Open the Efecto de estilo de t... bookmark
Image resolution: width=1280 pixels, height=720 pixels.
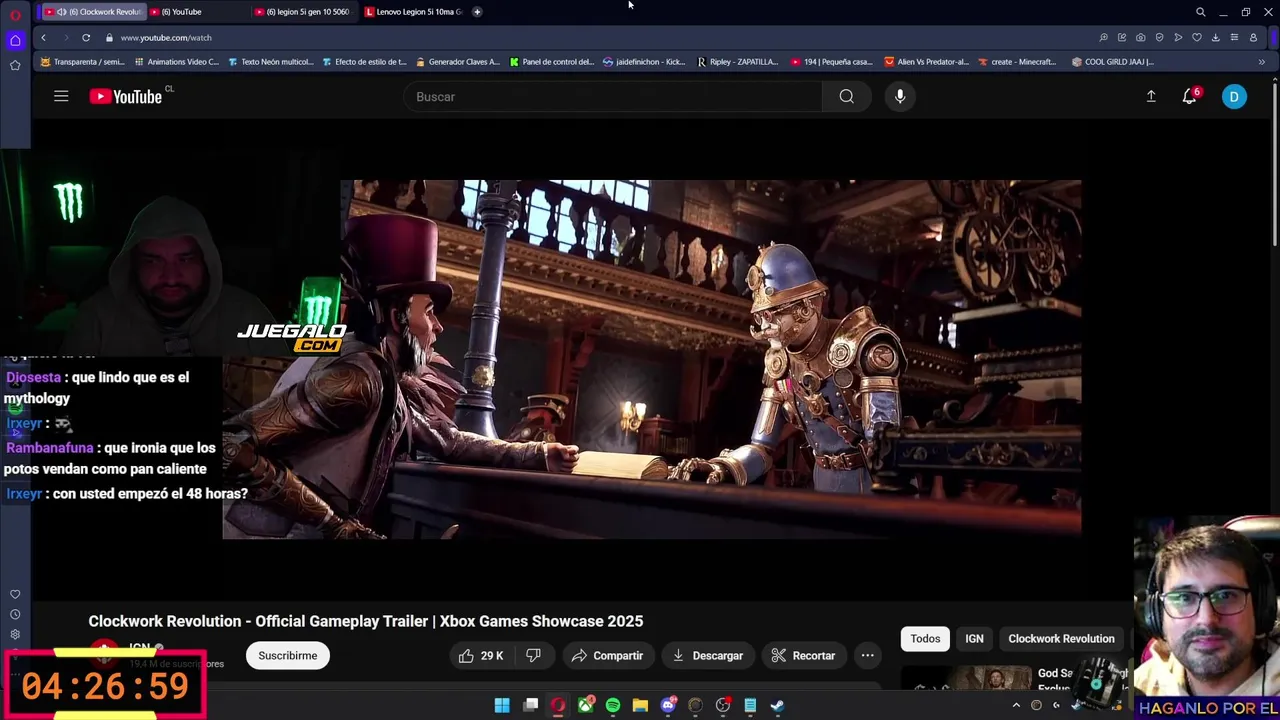tap(364, 62)
